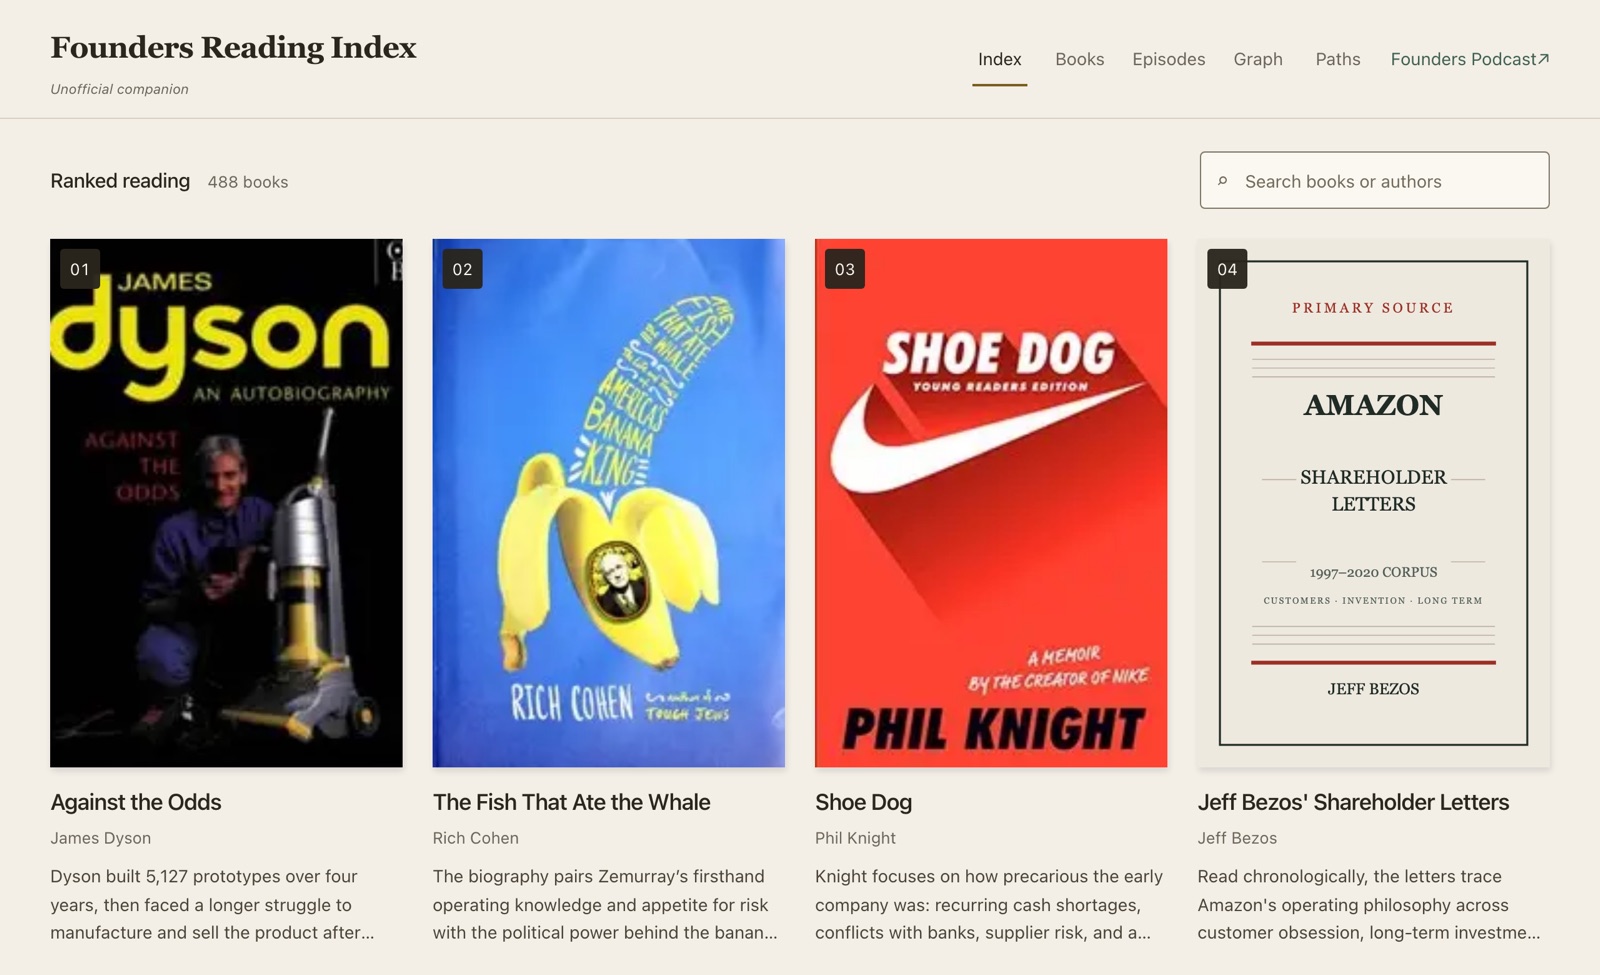The image size is (1600, 975).
Task: Click author name Rich Cohen
Action: pos(475,838)
